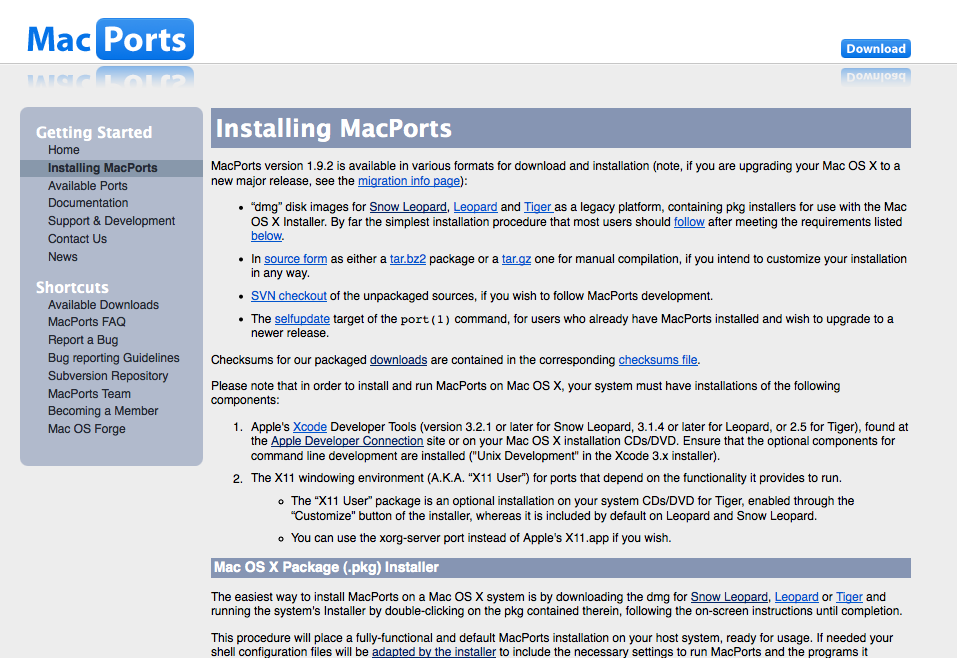
Task: Open the Mac OS Forge shortcut
Action: click(x=87, y=429)
